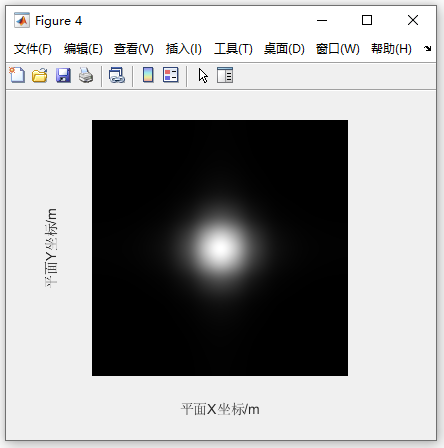Open the 帮助(H) menu
444x448 pixels.
pyautogui.click(x=391, y=49)
